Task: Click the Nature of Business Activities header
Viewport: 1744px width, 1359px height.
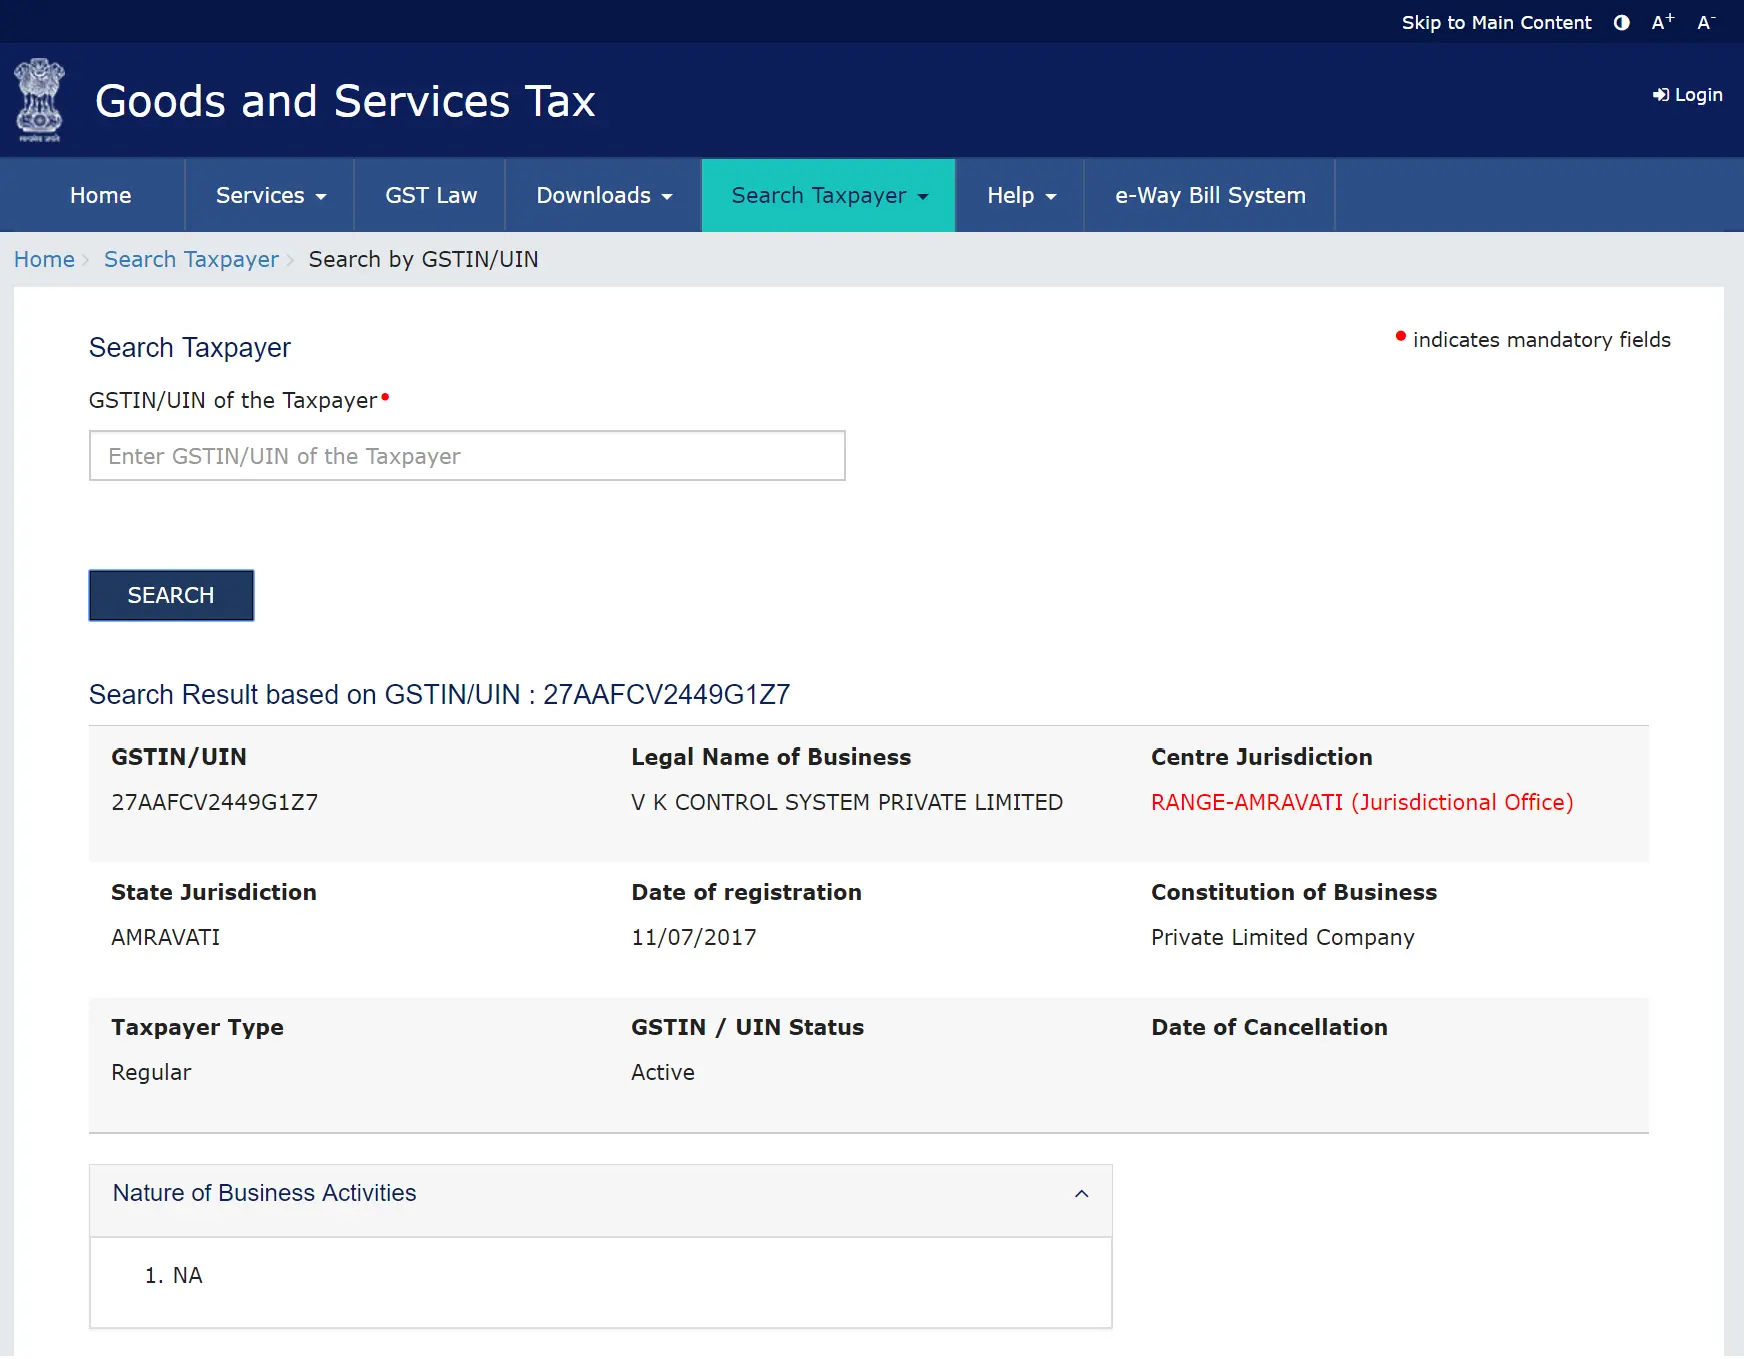Action: pos(264,1194)
